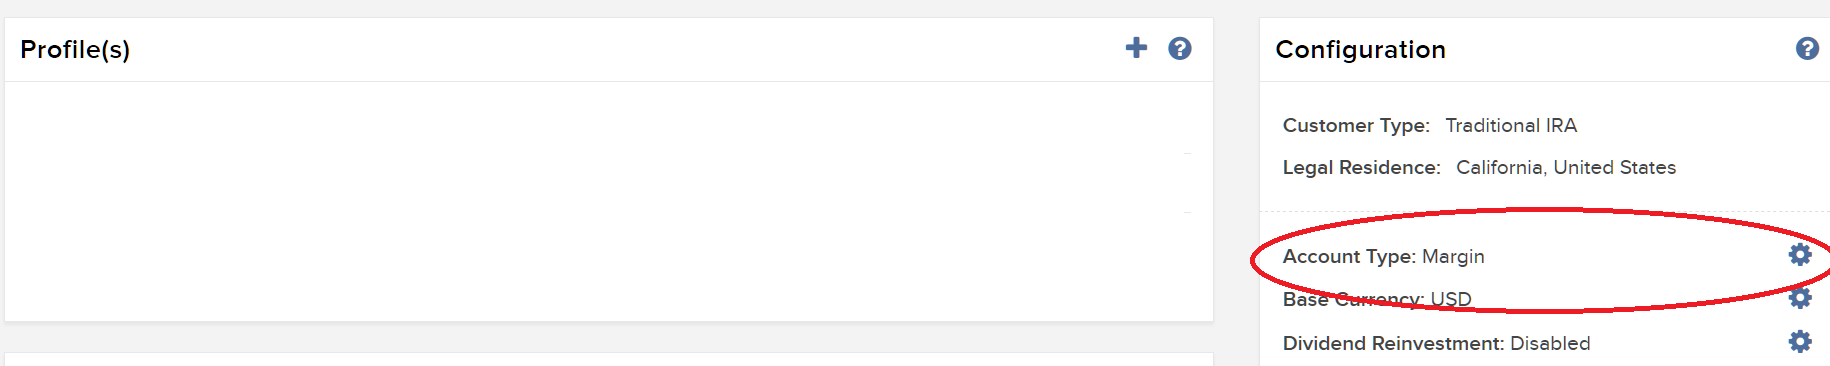This screenshot has height=366, width=1830.
Task: Select the Disabled reinvestment status text
Action: 1550,343
